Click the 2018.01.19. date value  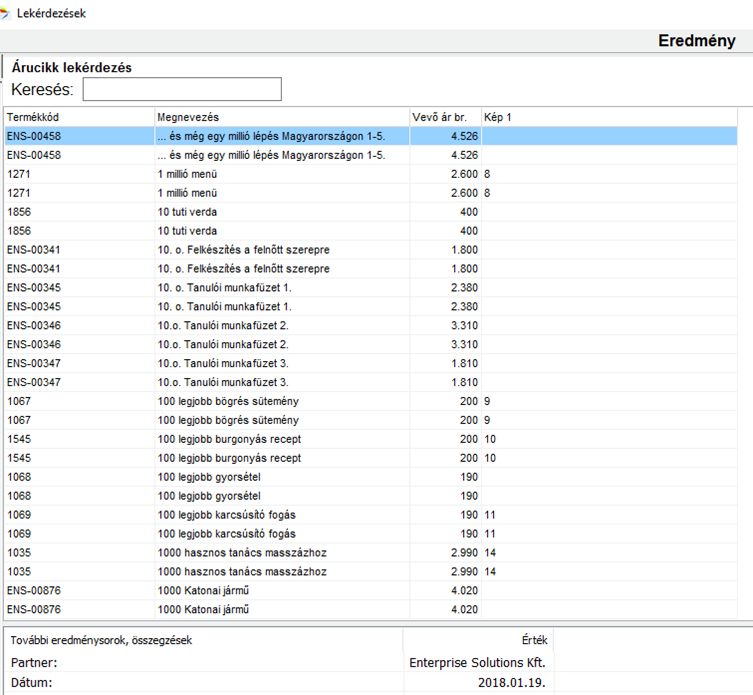click(512, 683)
